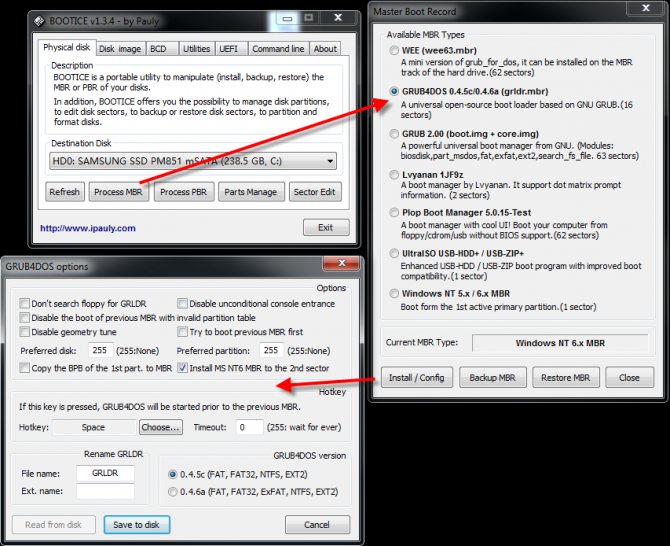Click the Choose... hotkey button
The image size is (670, 546).
161,427
